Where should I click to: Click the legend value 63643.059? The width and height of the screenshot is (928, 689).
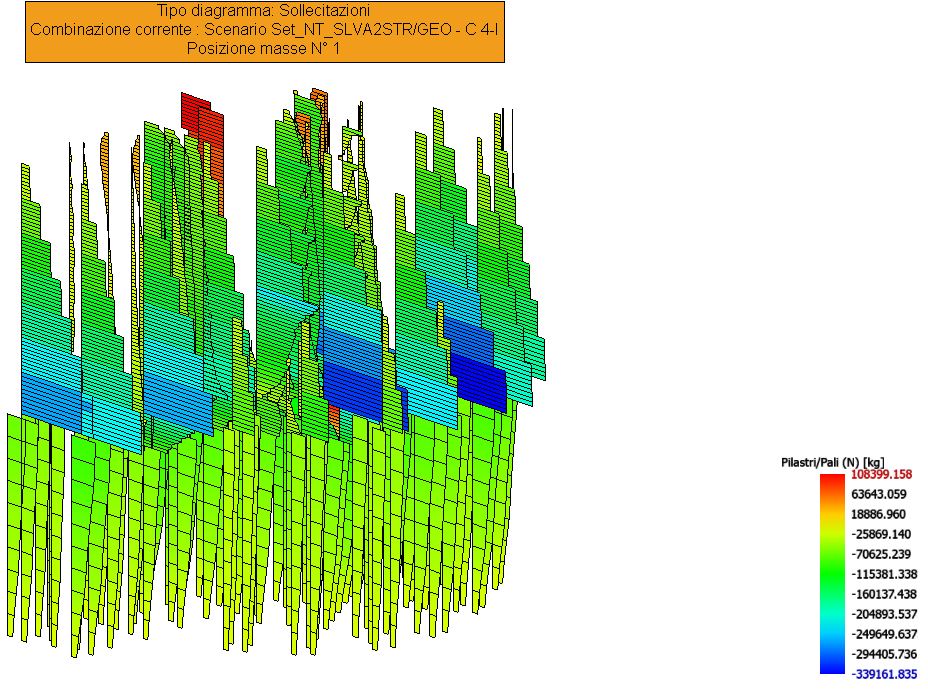click(878, 494)
